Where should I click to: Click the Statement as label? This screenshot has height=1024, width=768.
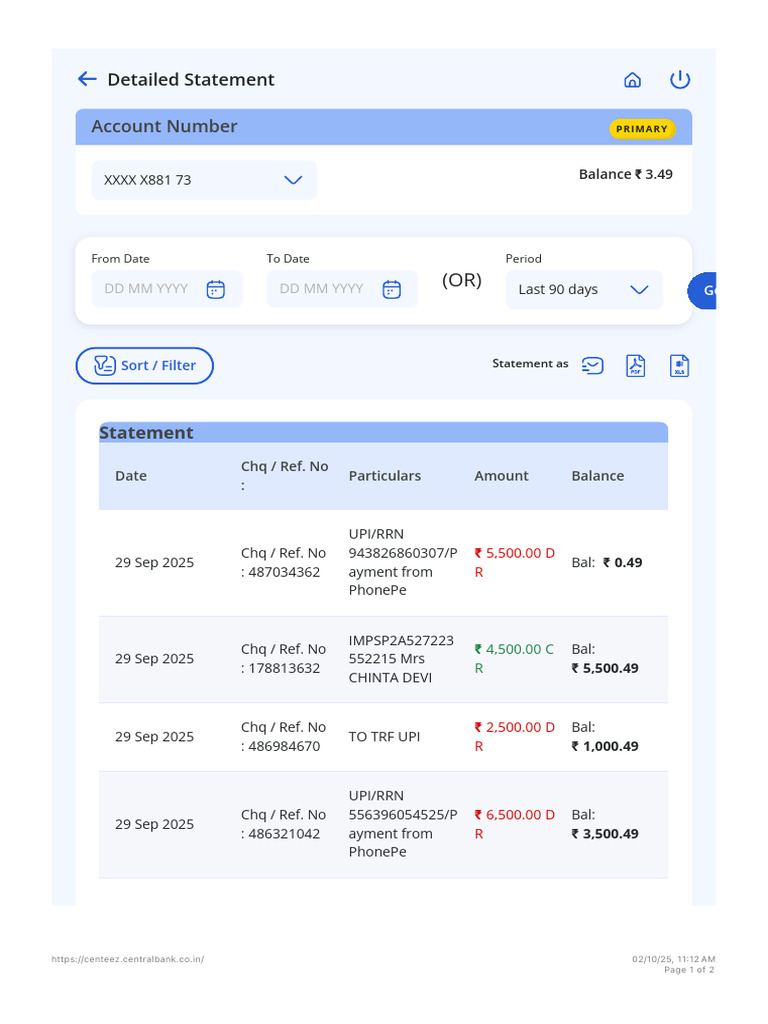[530, 363]
